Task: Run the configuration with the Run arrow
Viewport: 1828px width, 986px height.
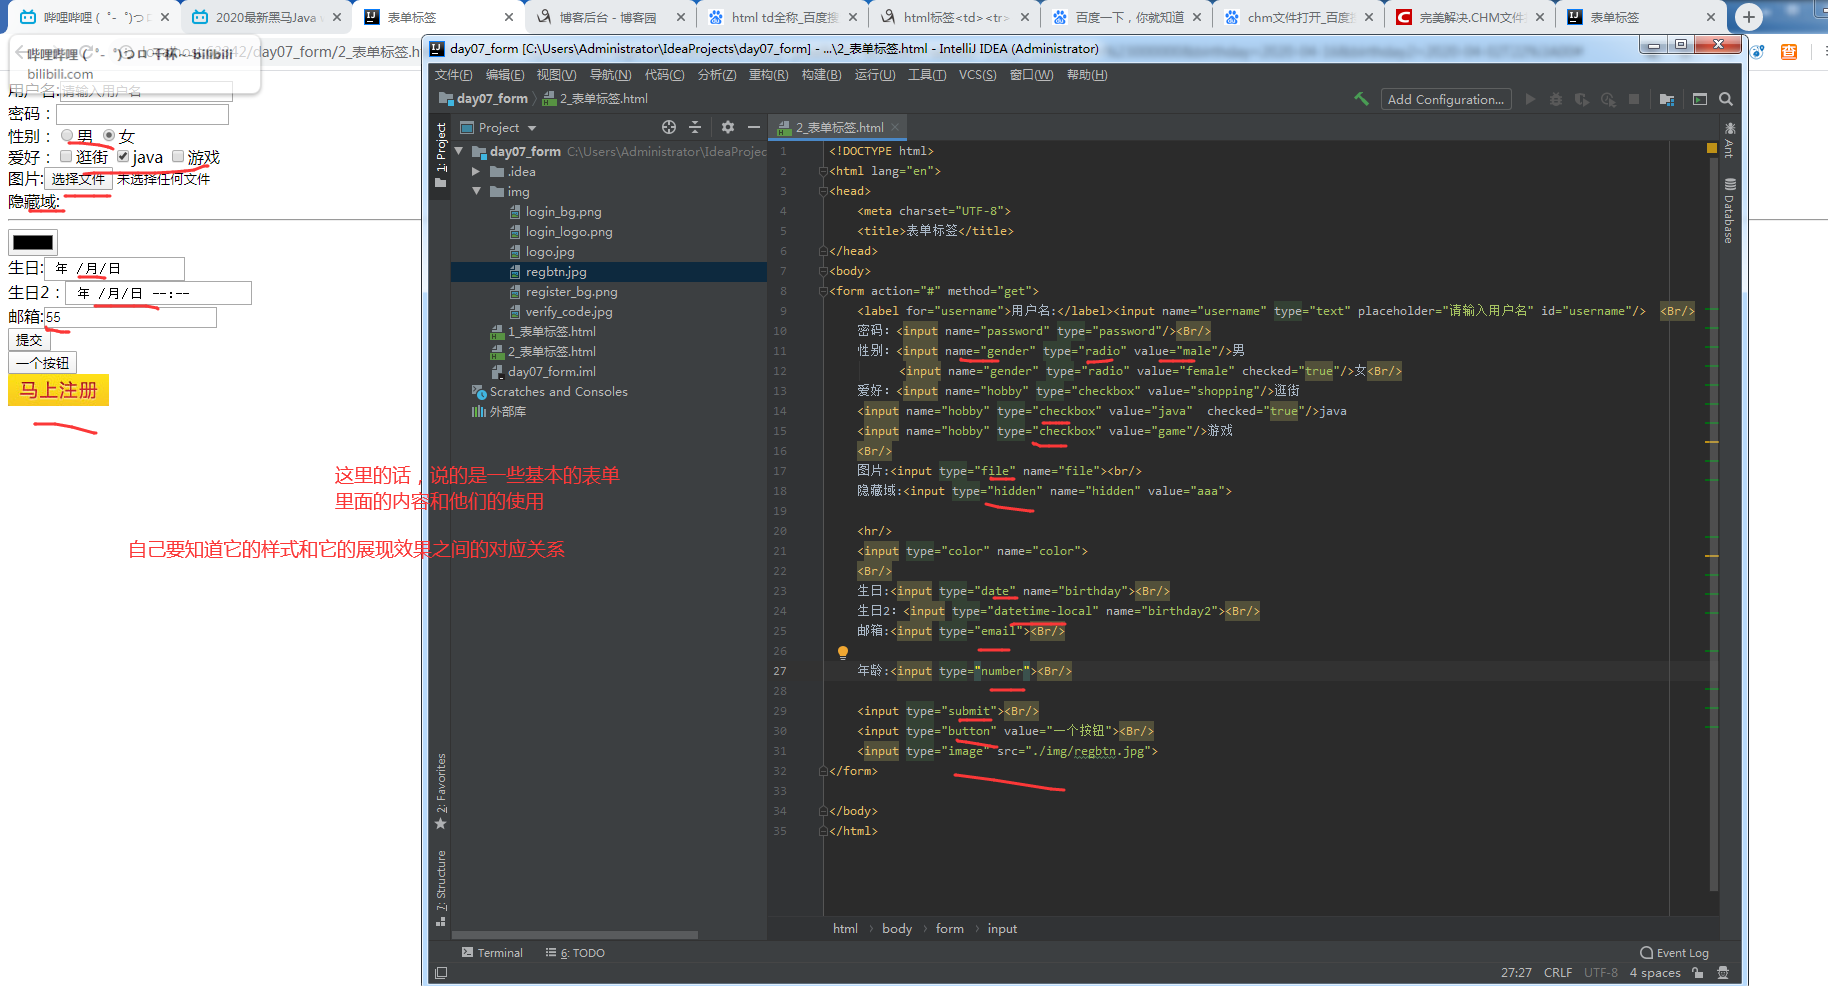Action: click(x=1530, y=99)
